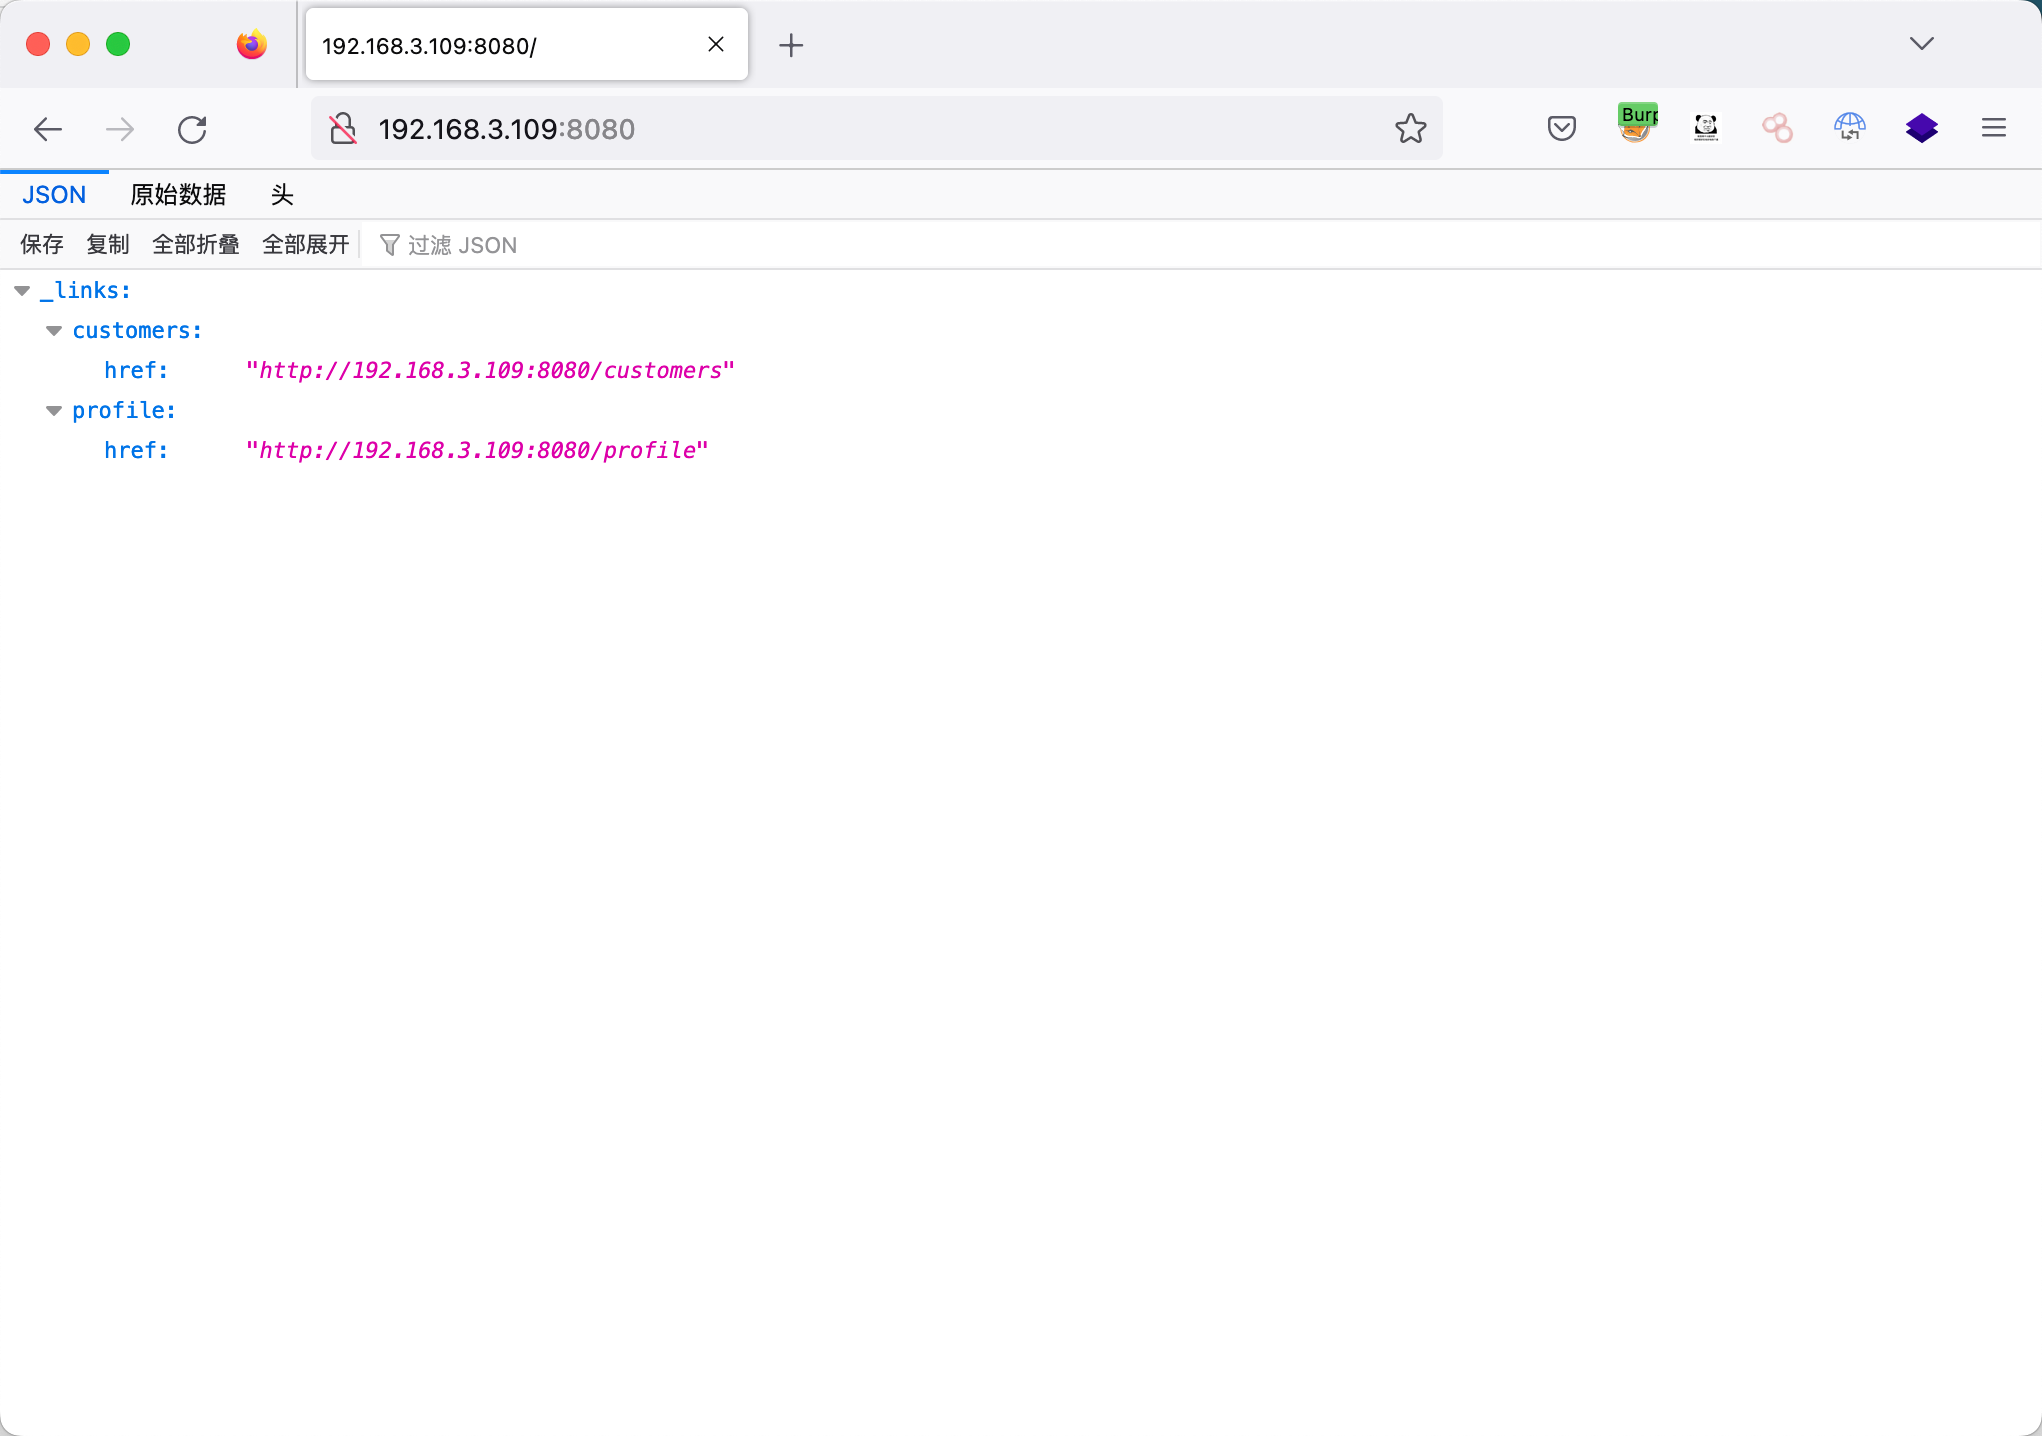Viewport: 2042px width, 1436px height.
Task: Open a new tab with plus button
Action: (x=791, y=45)
